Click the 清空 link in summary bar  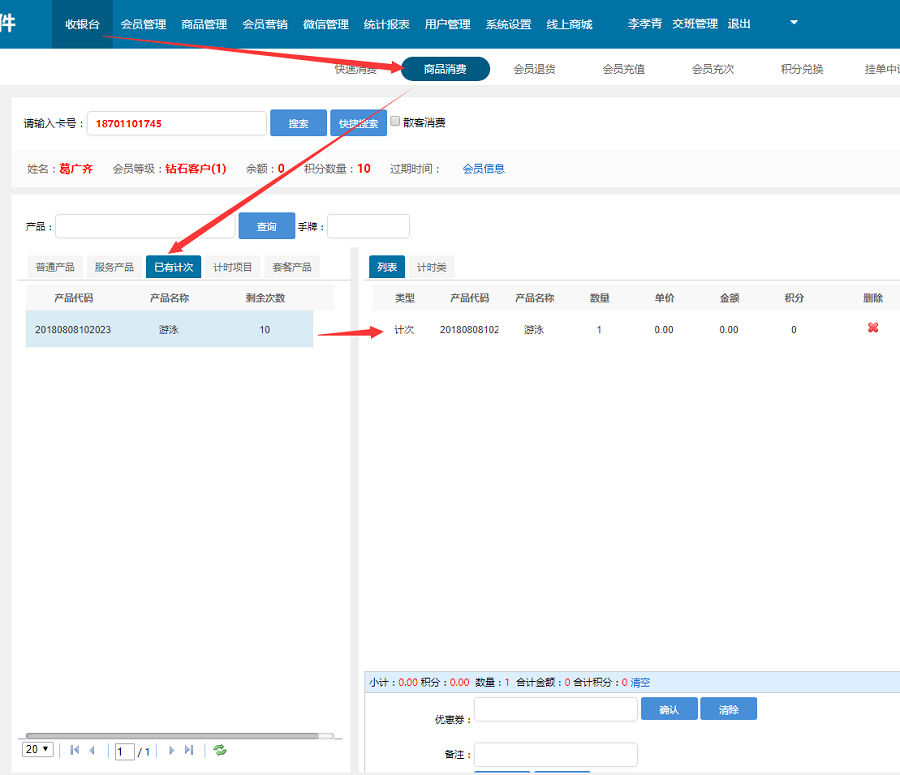pyautogui.click(x=640, y=682)
